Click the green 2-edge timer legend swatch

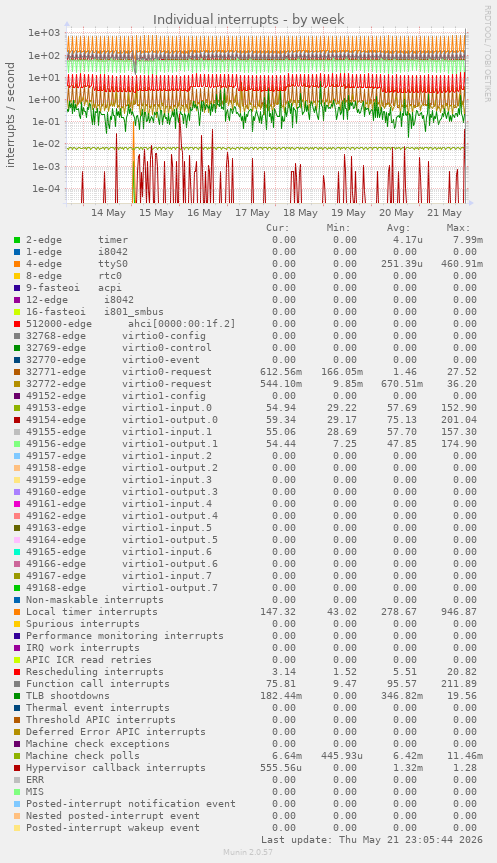pos(17,240)
